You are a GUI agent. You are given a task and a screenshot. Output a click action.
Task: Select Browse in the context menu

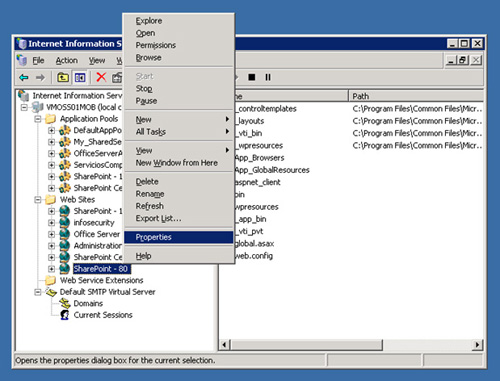(179, 57)
